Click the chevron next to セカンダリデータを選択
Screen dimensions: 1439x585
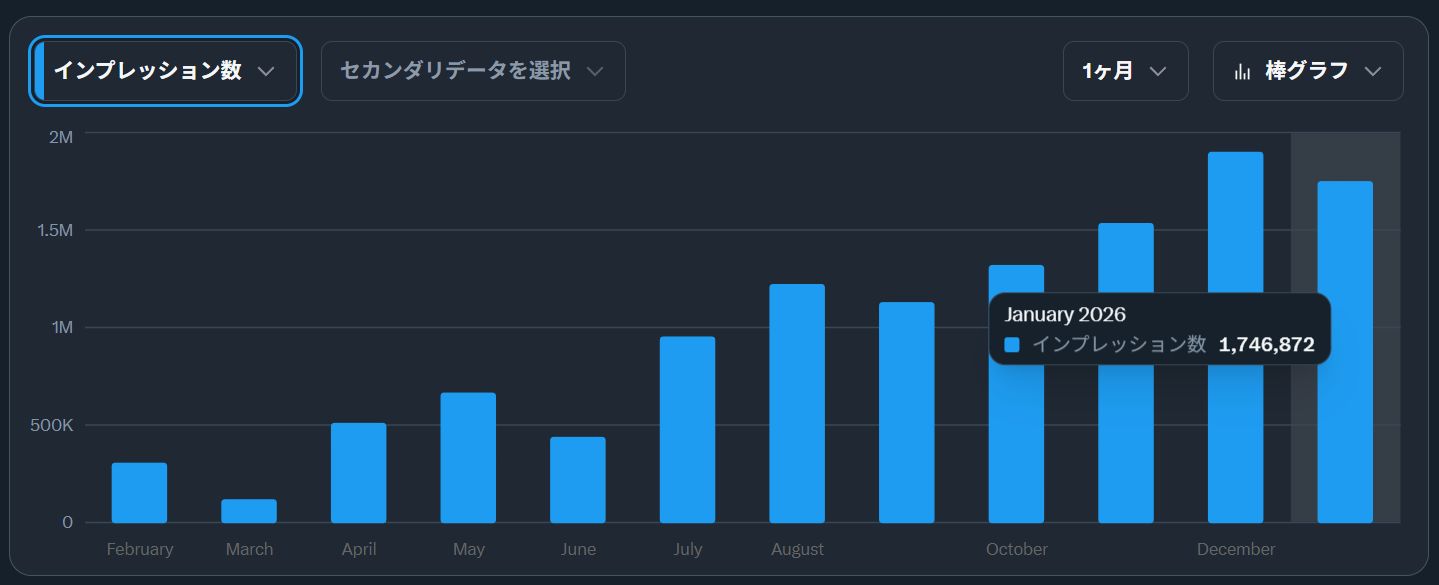[595, 71]
